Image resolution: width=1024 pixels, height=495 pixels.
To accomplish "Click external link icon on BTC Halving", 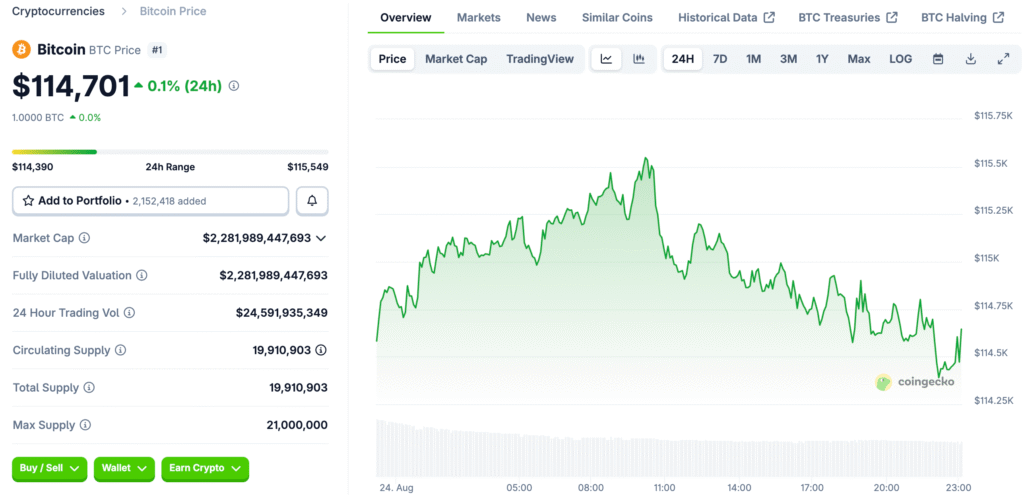I will [998, 18].
